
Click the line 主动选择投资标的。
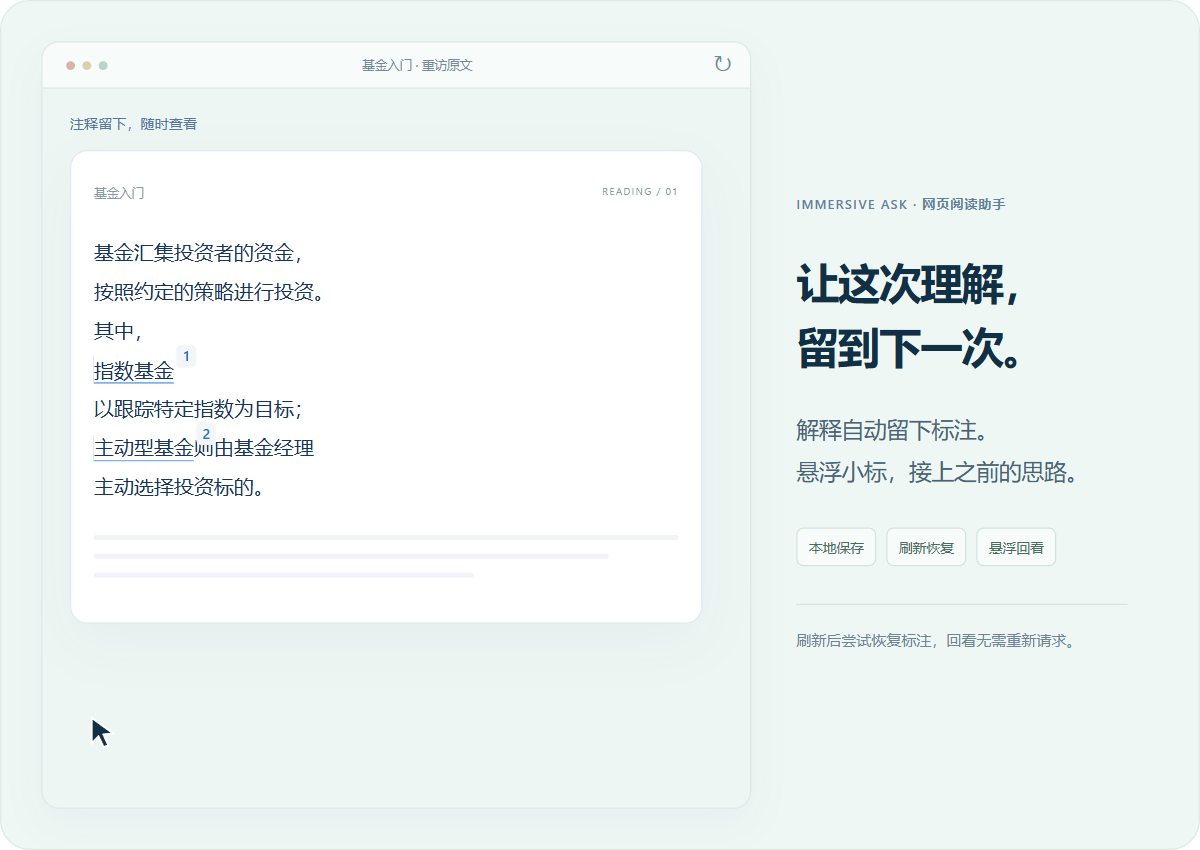tap(179, 488)
